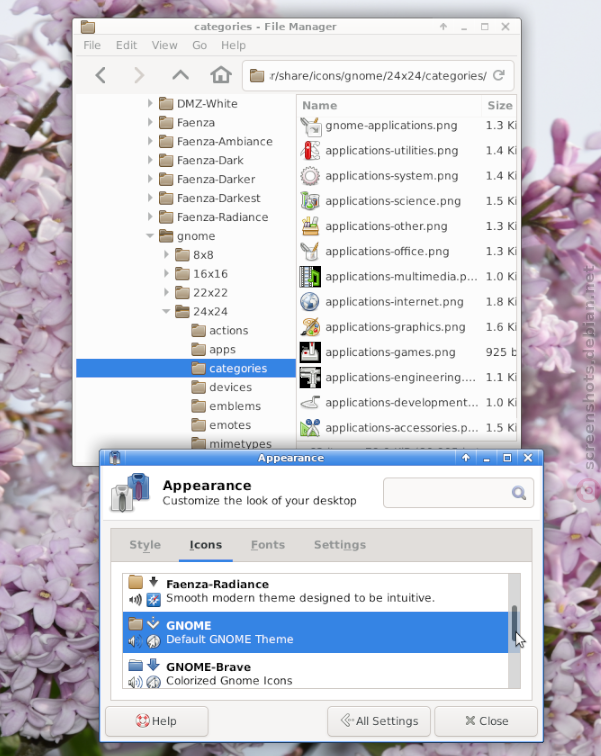Viewport: 601px width, 756px height.
Task: Switch to the Fonts tab
Action: click(x=268, y=545)
